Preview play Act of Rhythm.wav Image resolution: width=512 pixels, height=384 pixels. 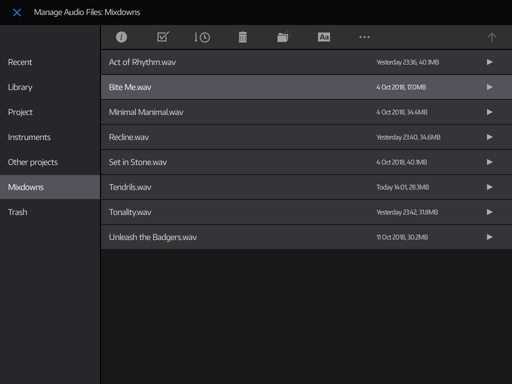click(x=489, y=62)
